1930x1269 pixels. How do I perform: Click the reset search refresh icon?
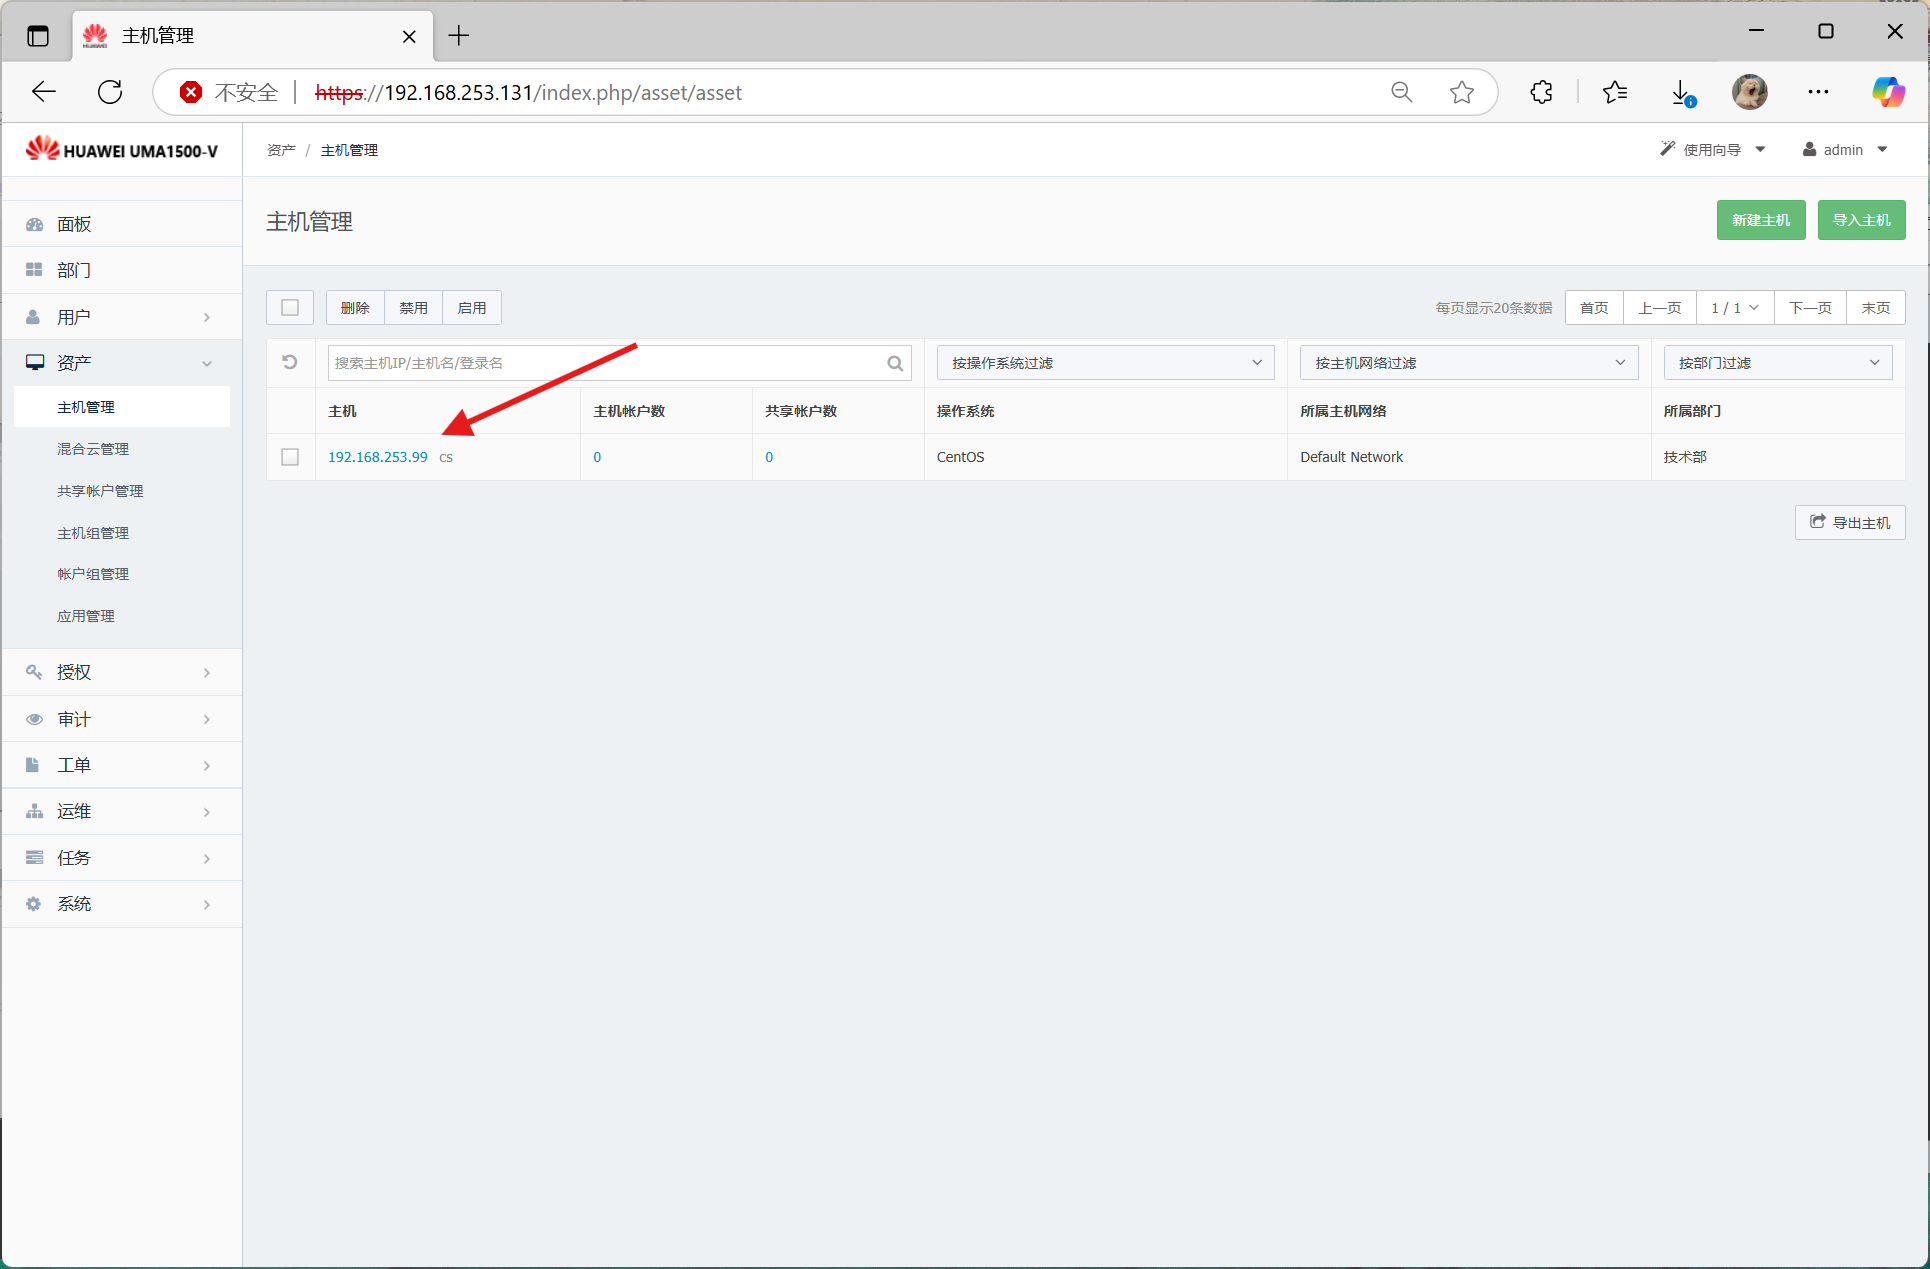290,362
